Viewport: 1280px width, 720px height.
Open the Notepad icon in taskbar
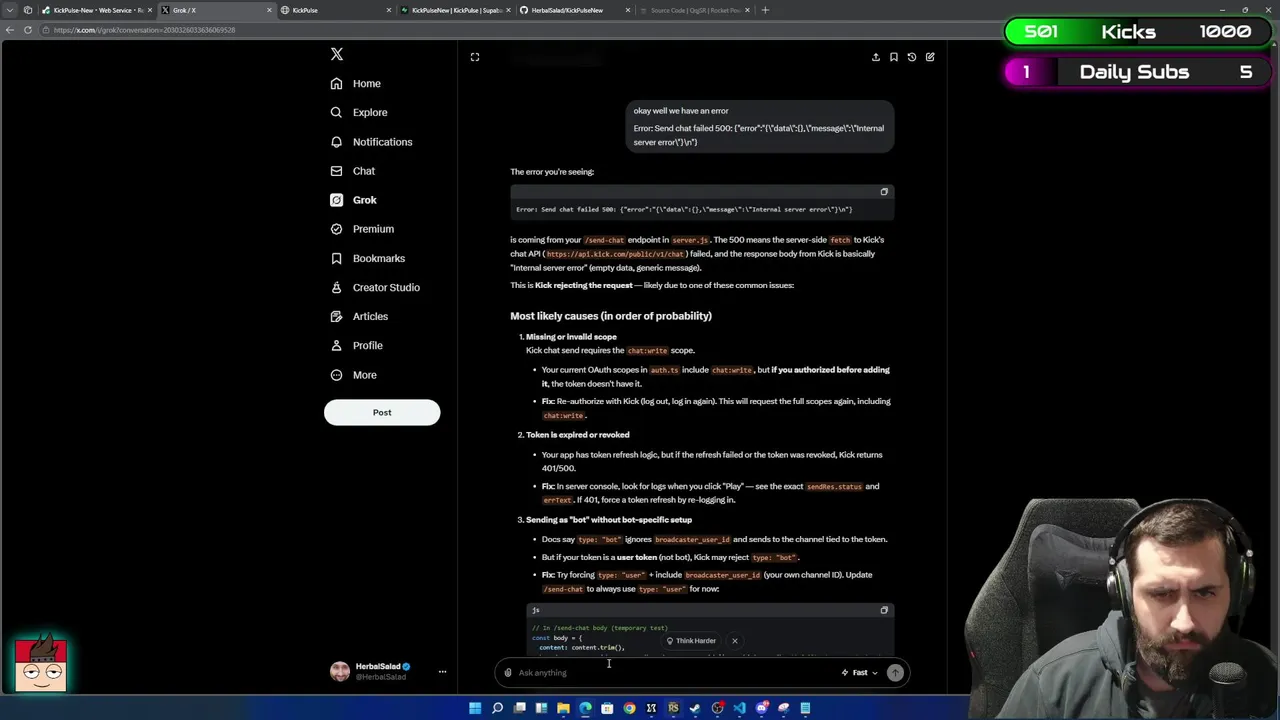click(x=805, y=708)
